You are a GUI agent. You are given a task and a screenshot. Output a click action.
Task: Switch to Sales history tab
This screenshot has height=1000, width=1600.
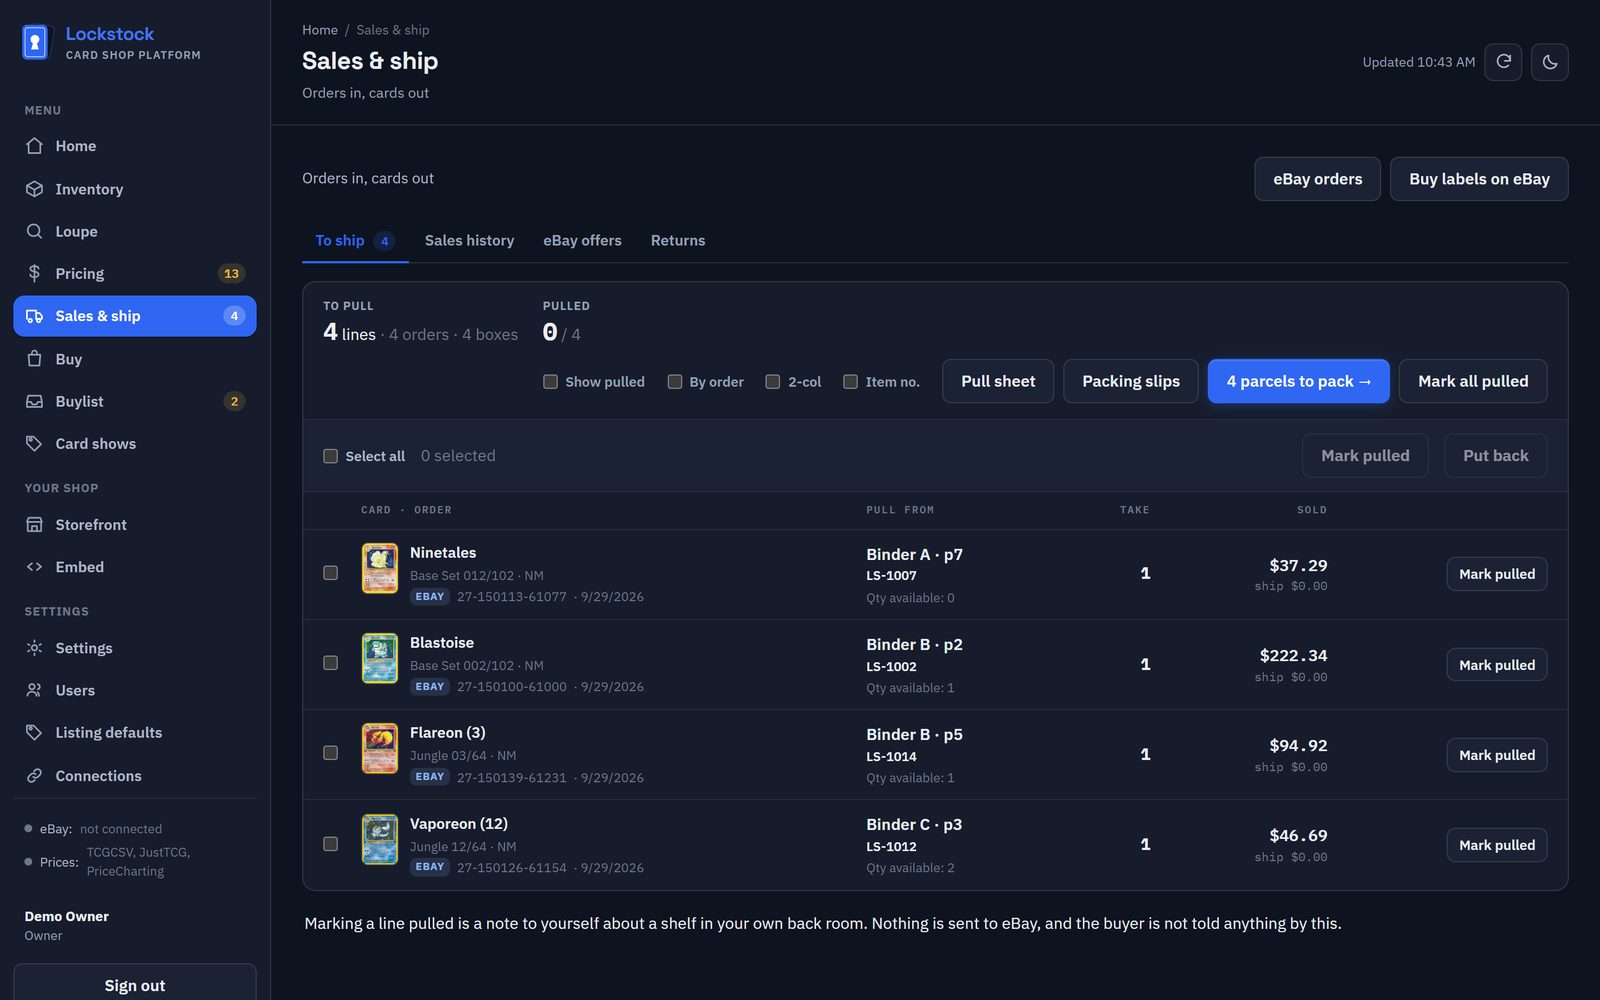click(469, 240)
